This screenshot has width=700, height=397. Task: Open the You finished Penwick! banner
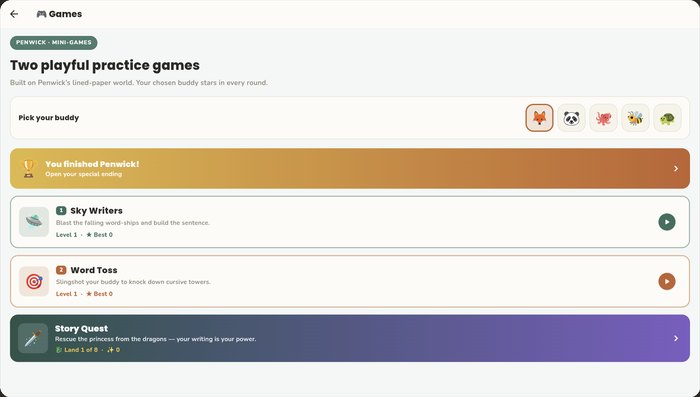tap(350, 168)
